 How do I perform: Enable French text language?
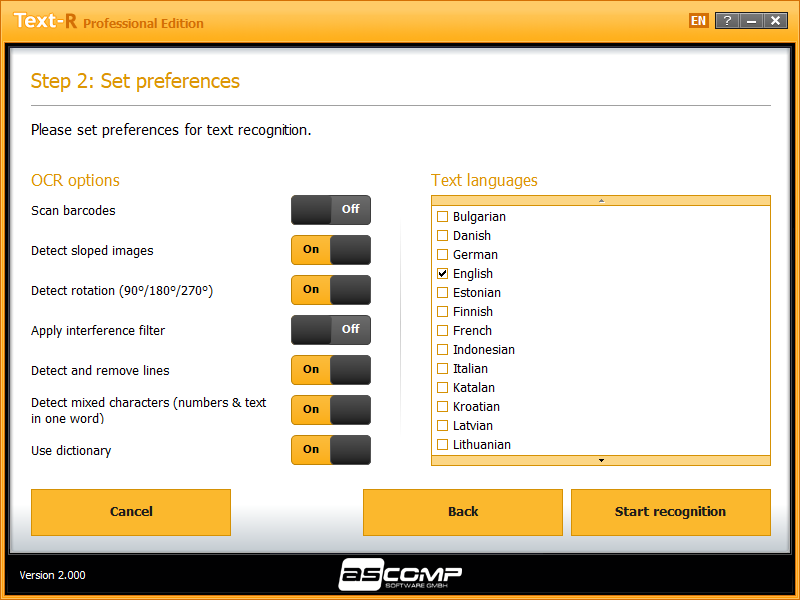[x=442, y=330]
